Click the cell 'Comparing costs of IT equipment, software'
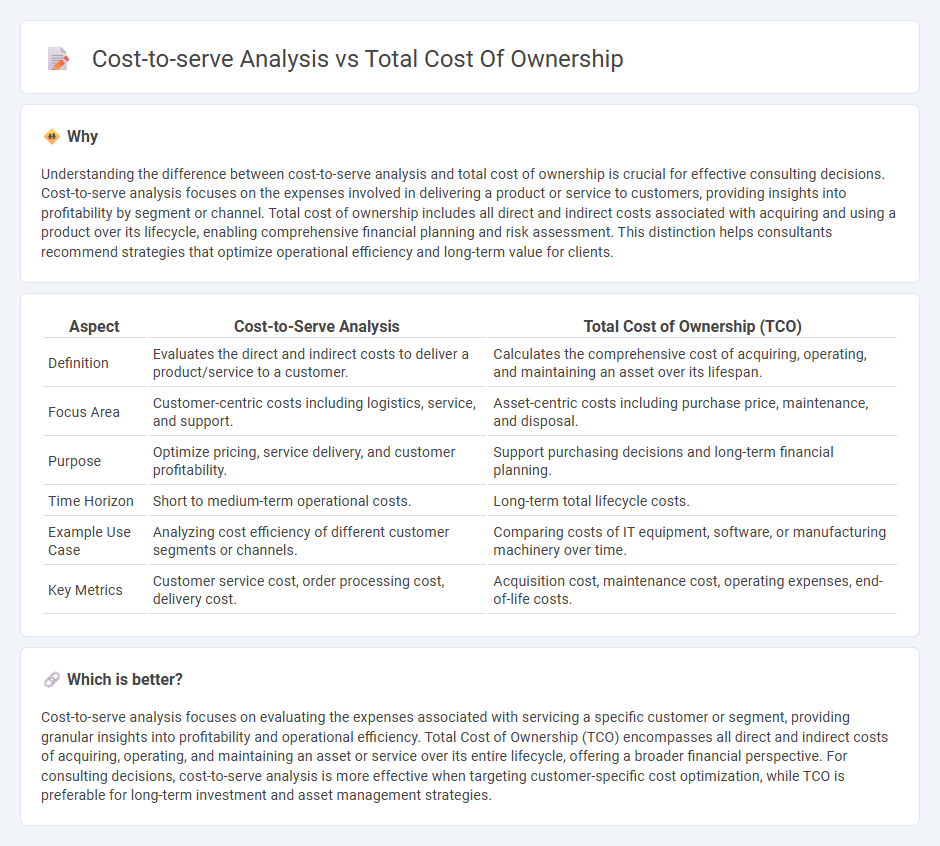The height and width of the screenshot is (846, 940). (692, 541)
